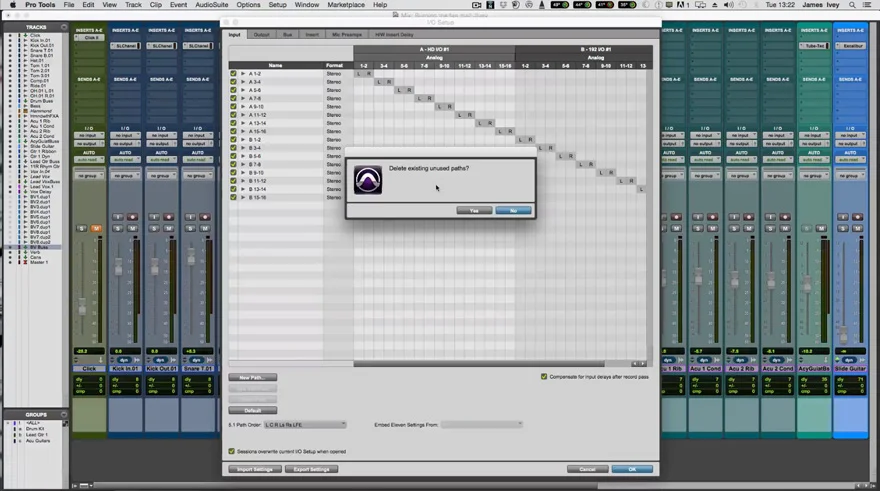Open Kick In.01 output selector
880x491 pixels.
125,144
